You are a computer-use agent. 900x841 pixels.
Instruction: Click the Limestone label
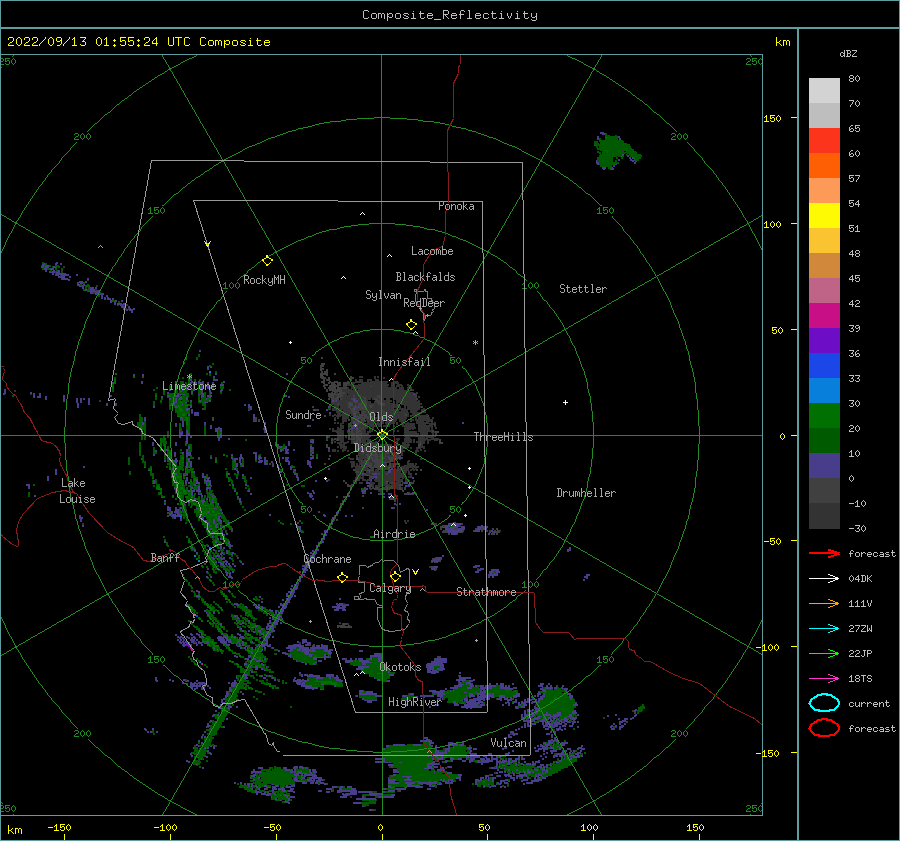[x=189, y=386]
